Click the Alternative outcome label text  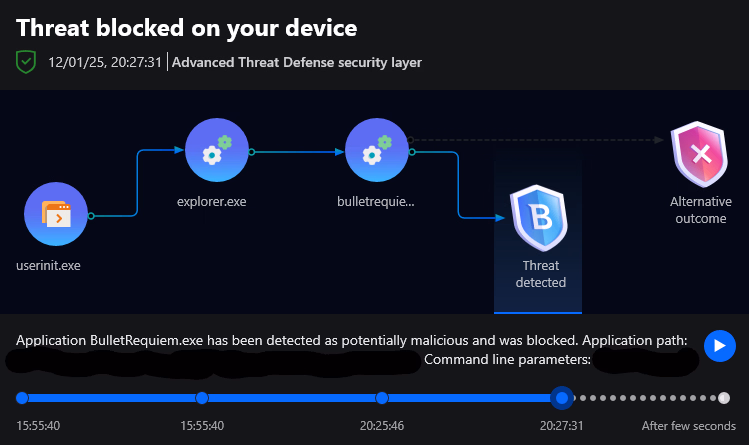point(699,210)
